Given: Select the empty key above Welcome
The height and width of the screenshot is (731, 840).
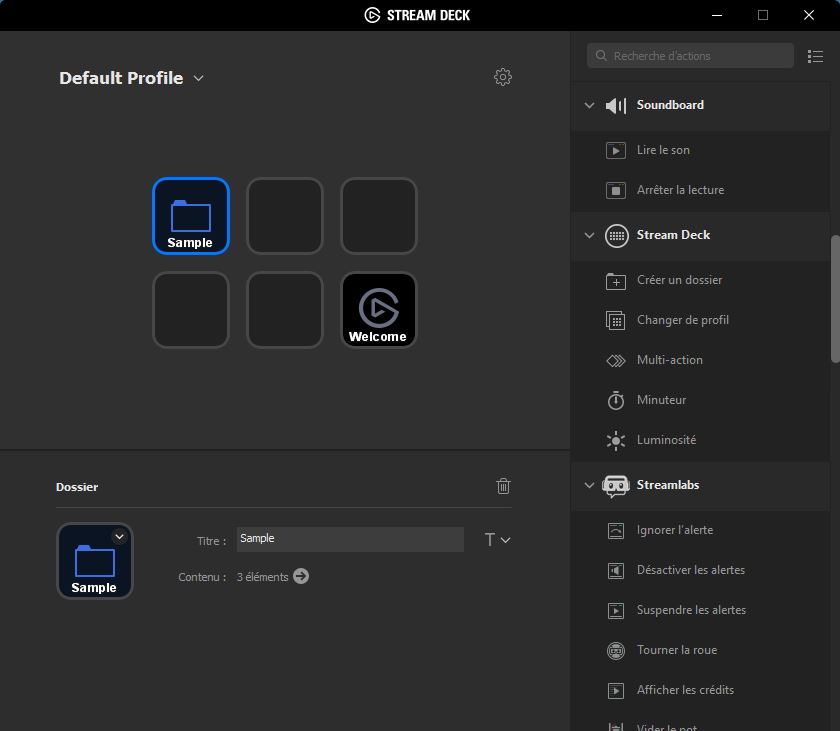Looking at the screenshot, I should pos(379,216).
